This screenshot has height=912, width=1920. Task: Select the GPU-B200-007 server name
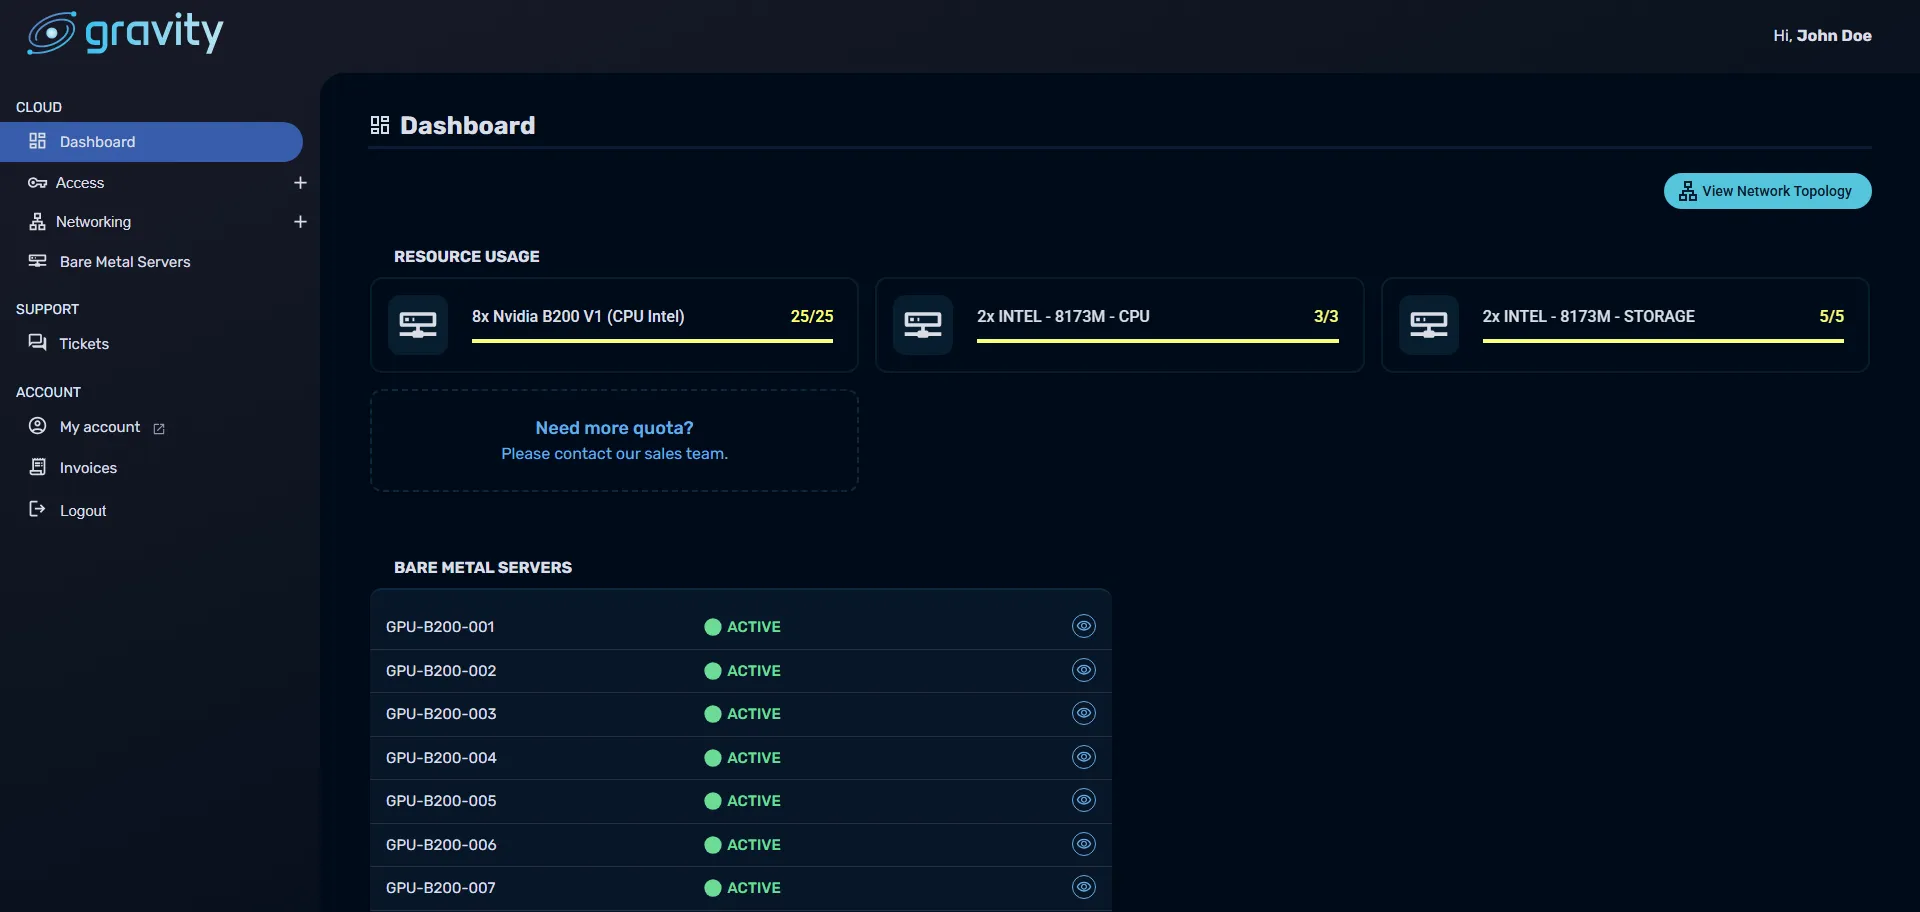[x=441, y=888]
